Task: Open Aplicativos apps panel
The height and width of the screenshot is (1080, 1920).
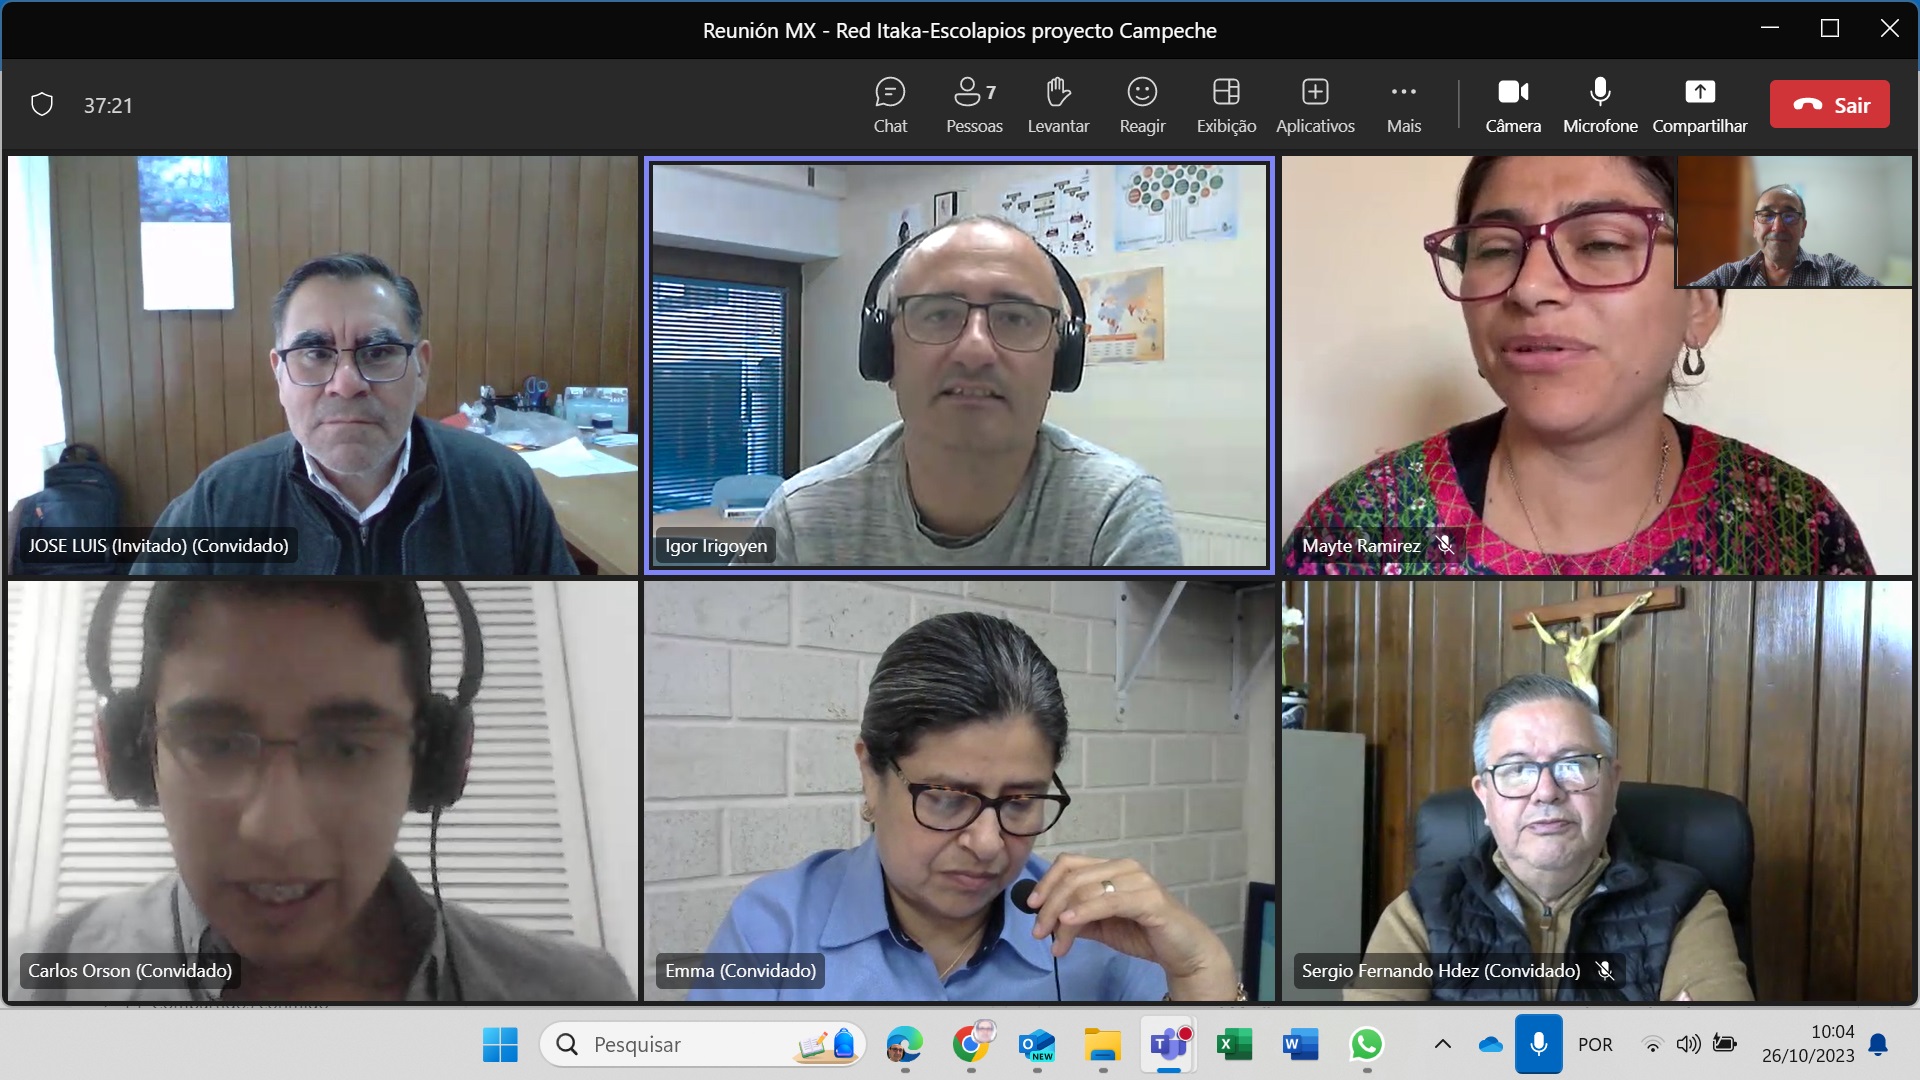Action: (x=1315, y=104)
